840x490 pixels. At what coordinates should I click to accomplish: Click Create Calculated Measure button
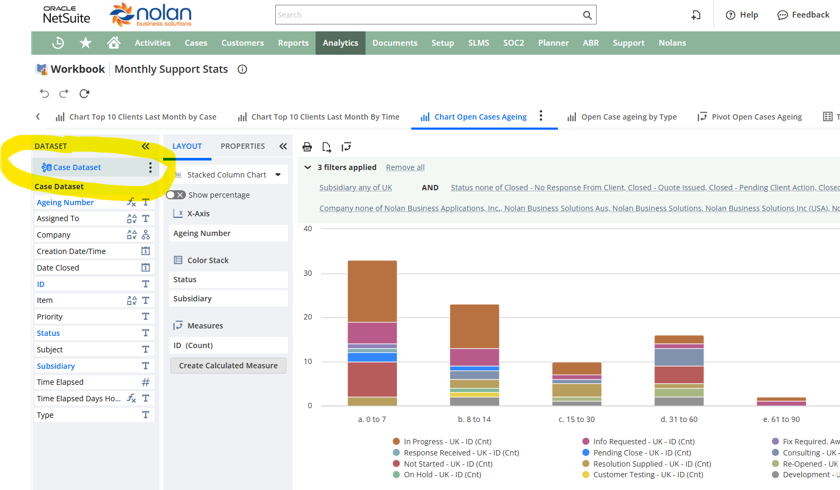coord(228,366)
